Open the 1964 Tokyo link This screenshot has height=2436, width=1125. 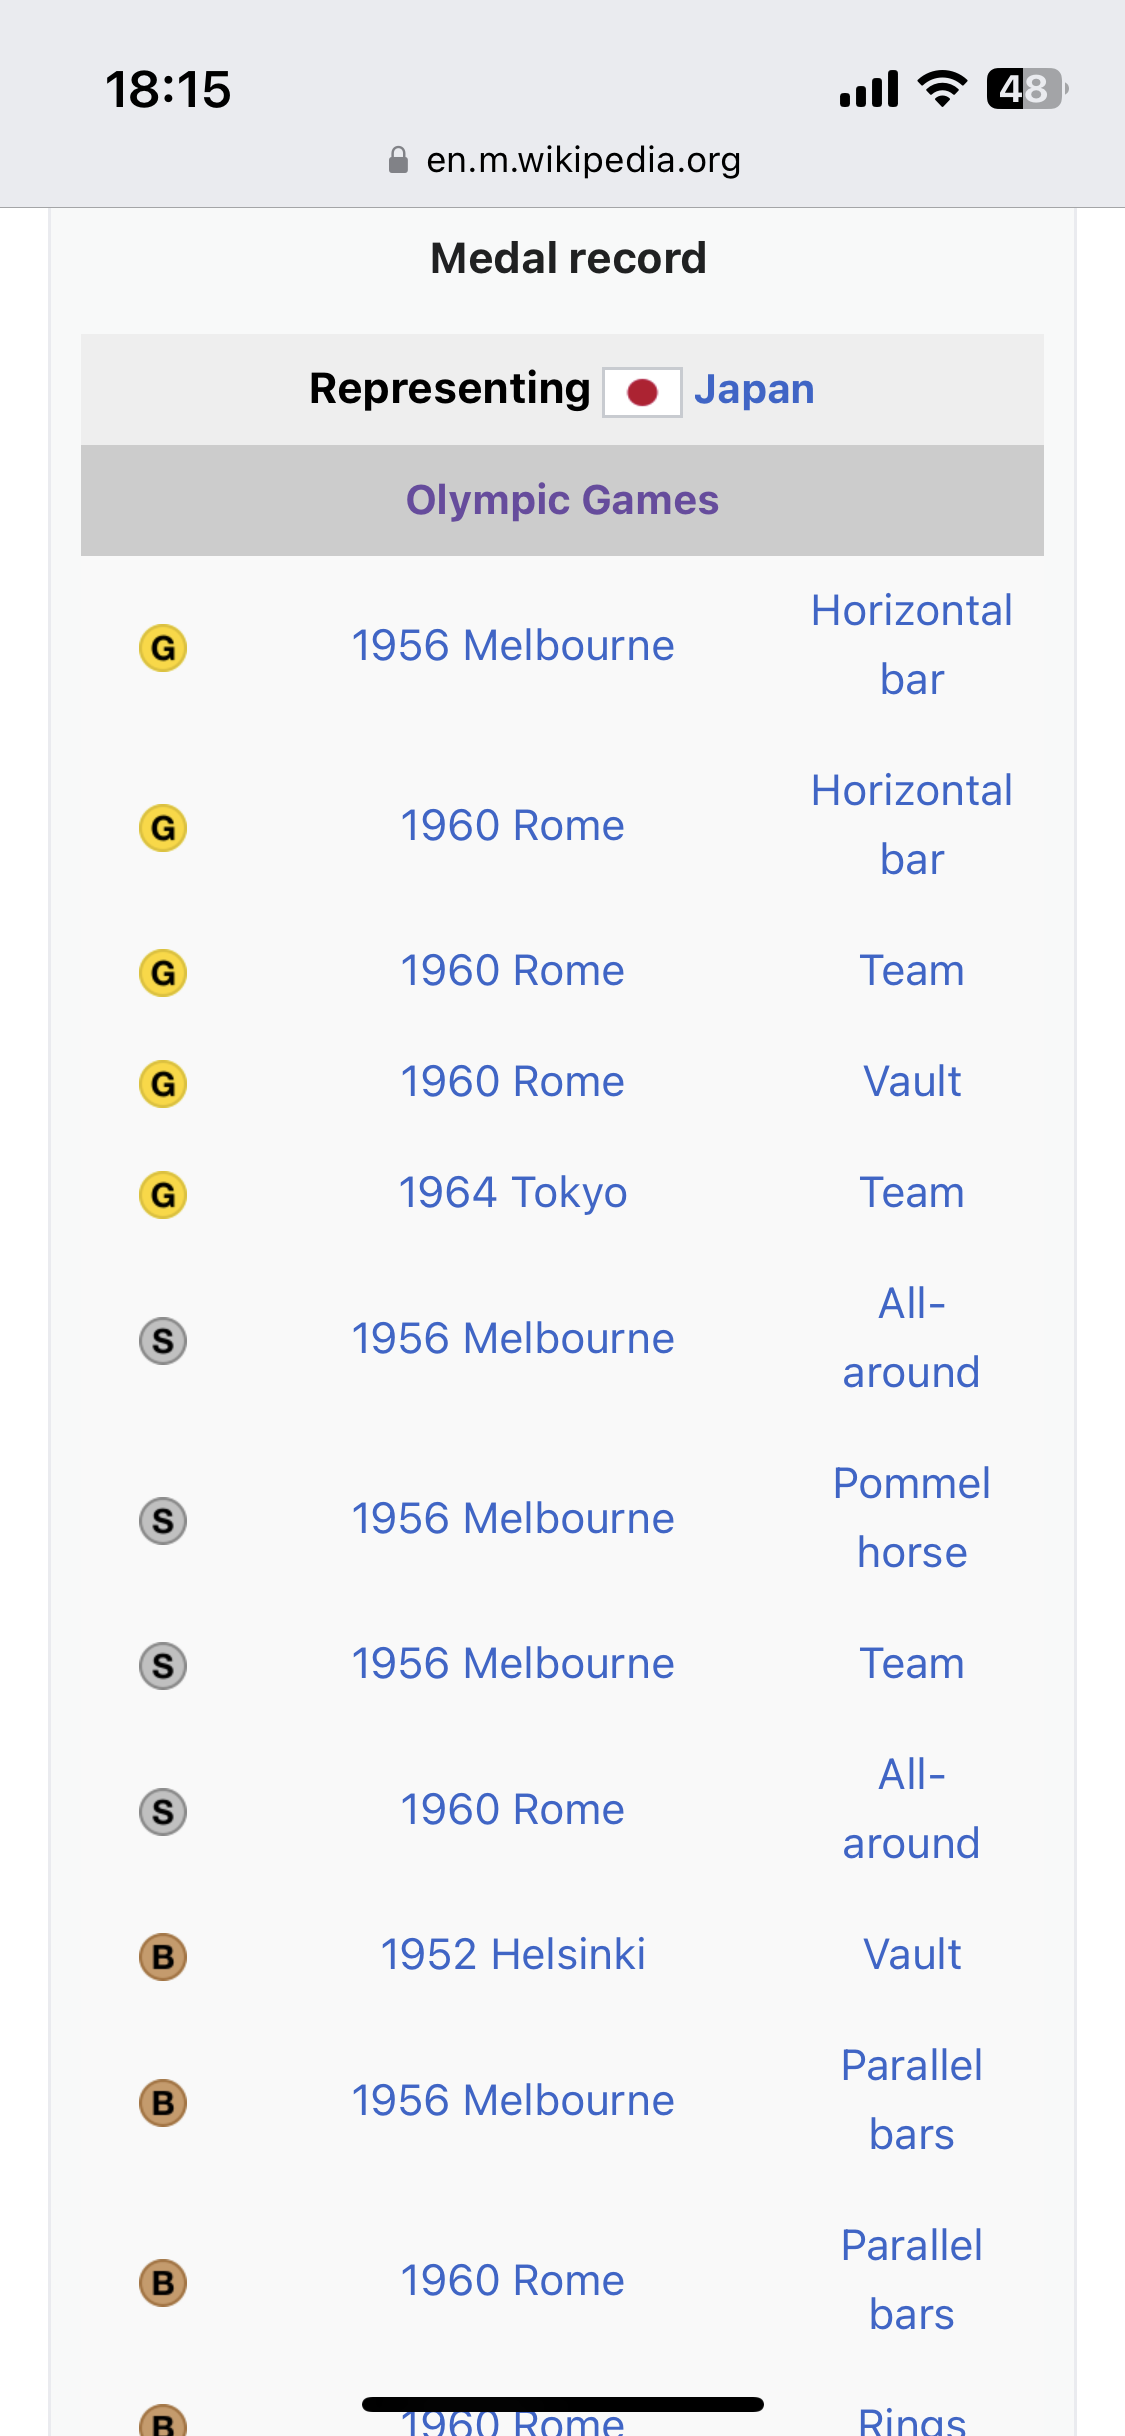513,1193
